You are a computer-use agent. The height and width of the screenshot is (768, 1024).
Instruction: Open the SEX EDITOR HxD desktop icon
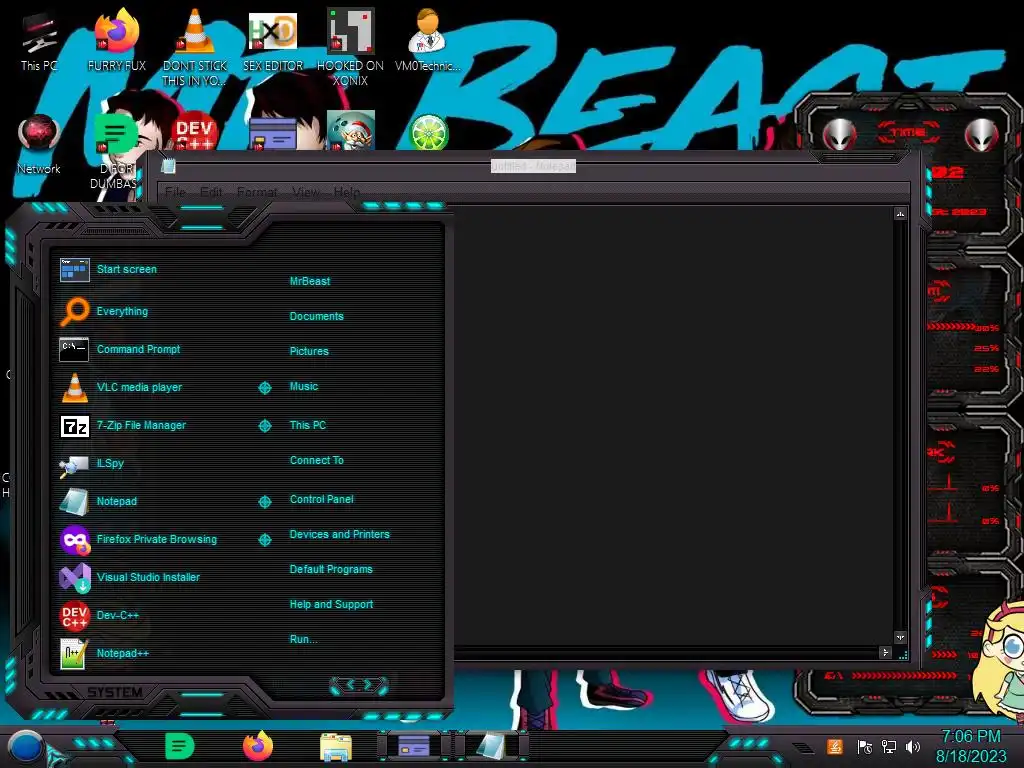point(273,40)
